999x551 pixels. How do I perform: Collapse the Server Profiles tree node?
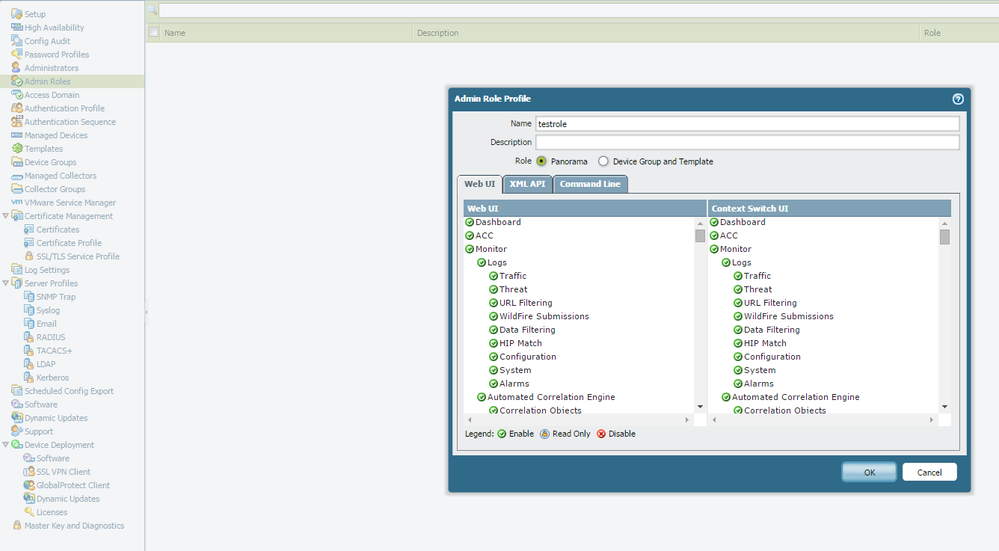click(x=5, y=283)
